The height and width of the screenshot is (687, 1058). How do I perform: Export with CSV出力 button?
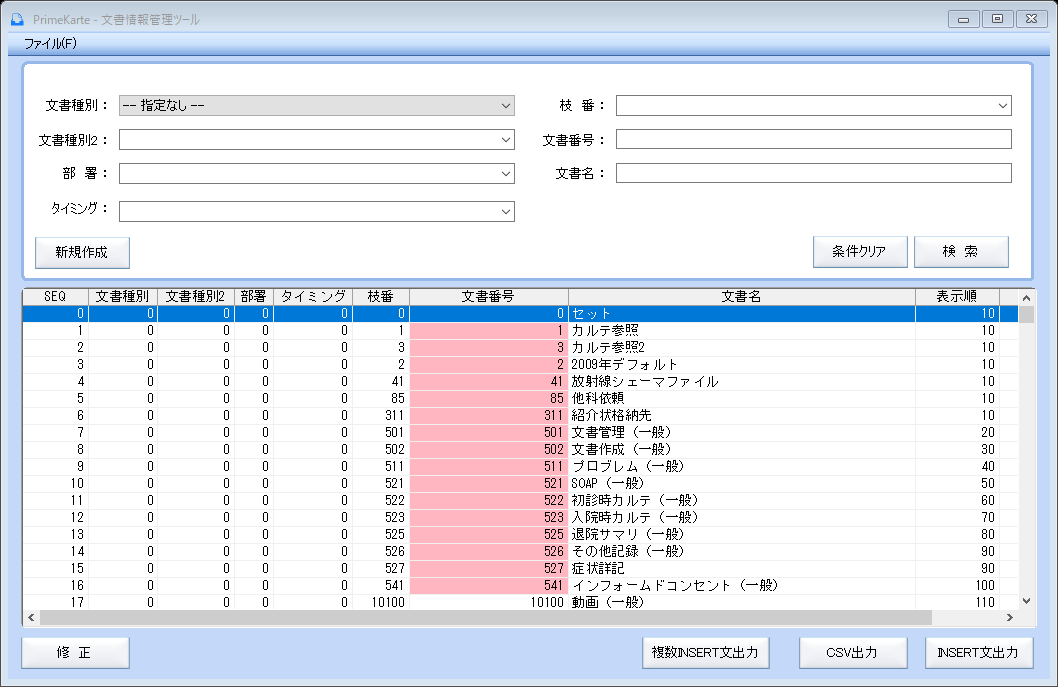pos(853,653)
